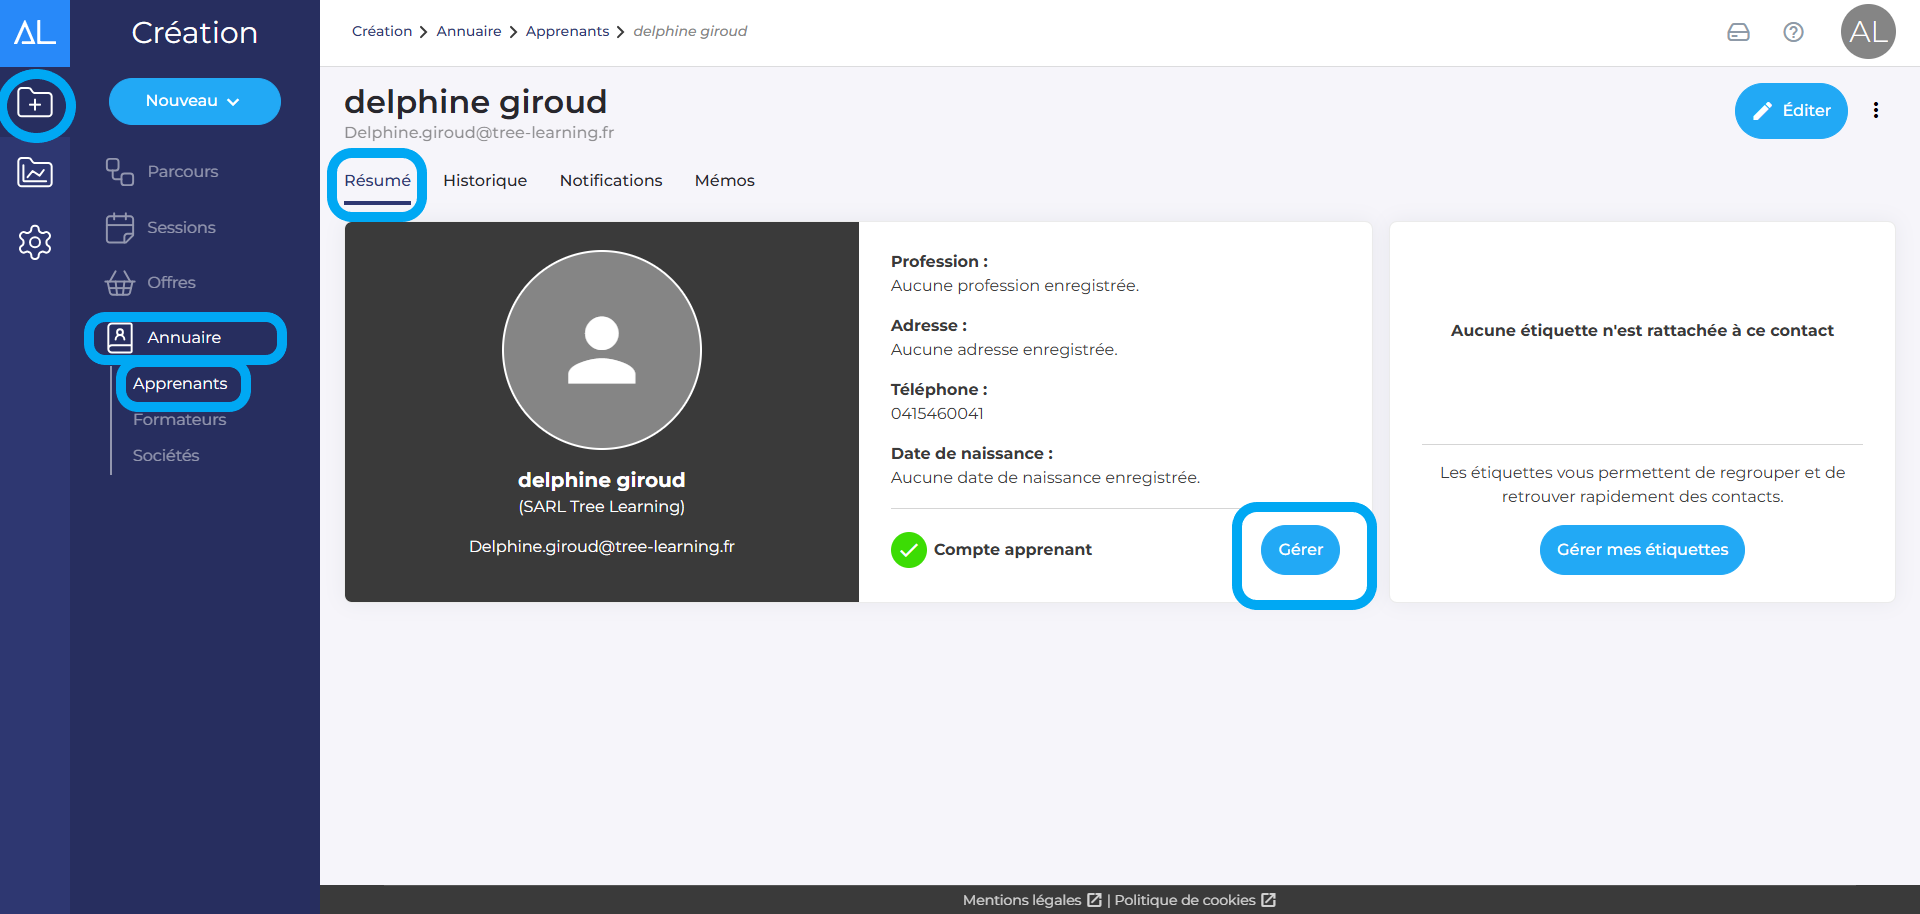
Task: Open the help question mark icon
Action: [x=1793, y=32]
